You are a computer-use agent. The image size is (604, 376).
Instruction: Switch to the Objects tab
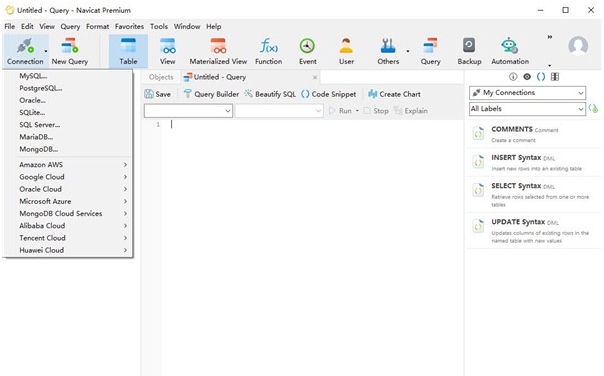point(161,77)
